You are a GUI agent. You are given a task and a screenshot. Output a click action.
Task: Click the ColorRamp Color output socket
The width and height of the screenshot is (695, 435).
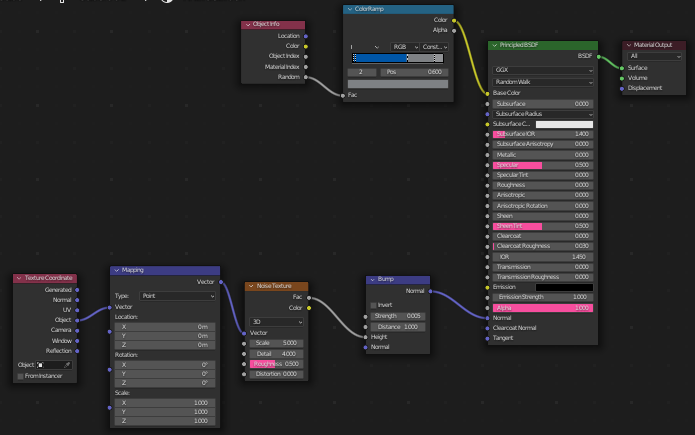click(x=454, y=20)
